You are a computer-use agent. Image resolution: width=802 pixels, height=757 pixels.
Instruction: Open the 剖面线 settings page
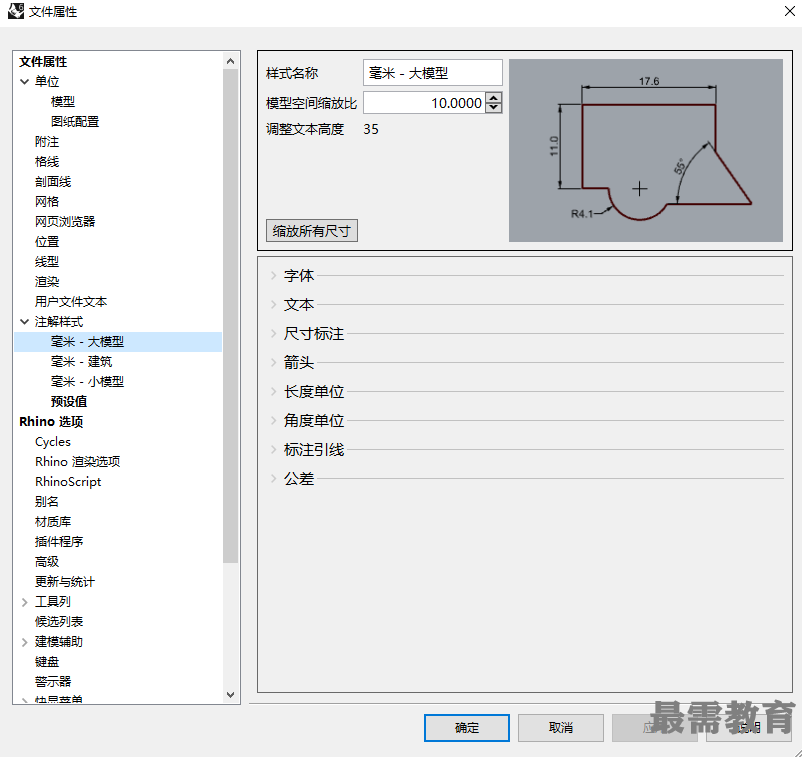(x=53, y=182)
